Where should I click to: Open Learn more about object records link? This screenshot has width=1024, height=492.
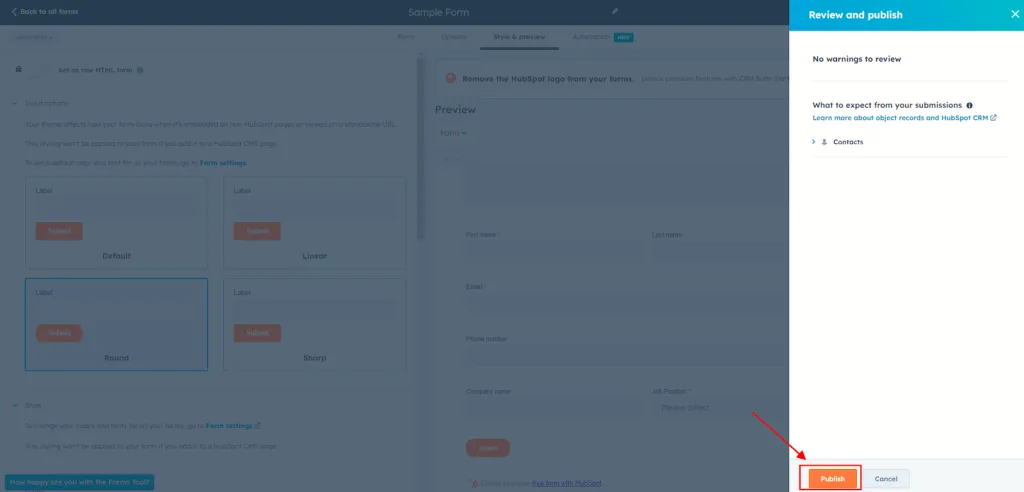pos(901,118)
